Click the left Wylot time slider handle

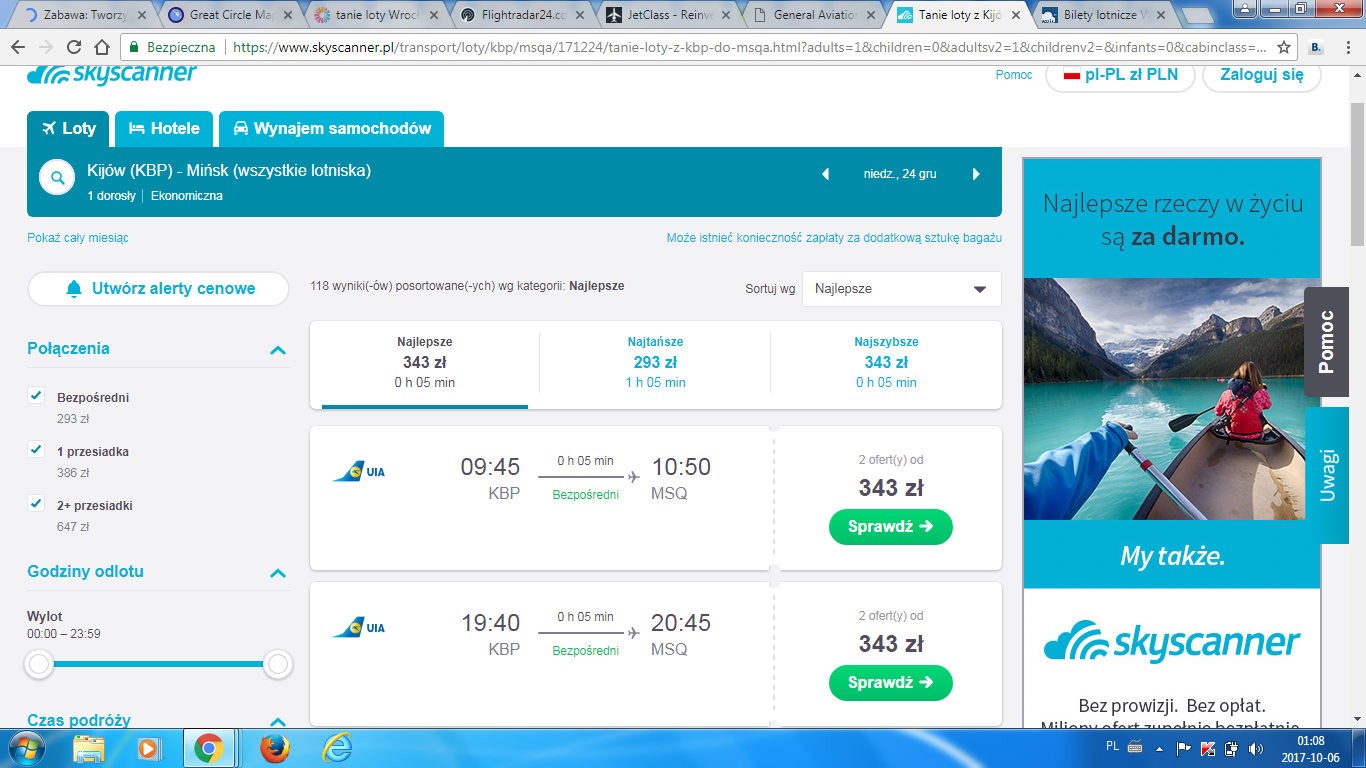39,664
